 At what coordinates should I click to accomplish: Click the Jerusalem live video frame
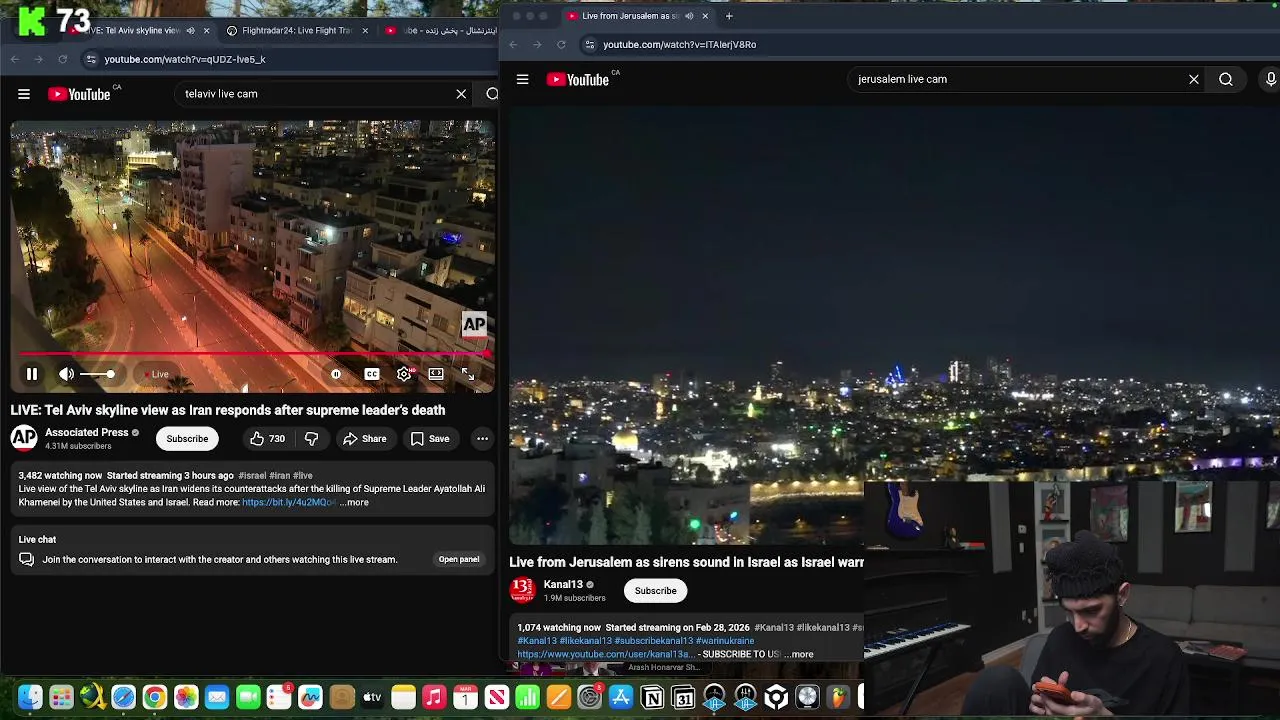(x=894, y=324)
